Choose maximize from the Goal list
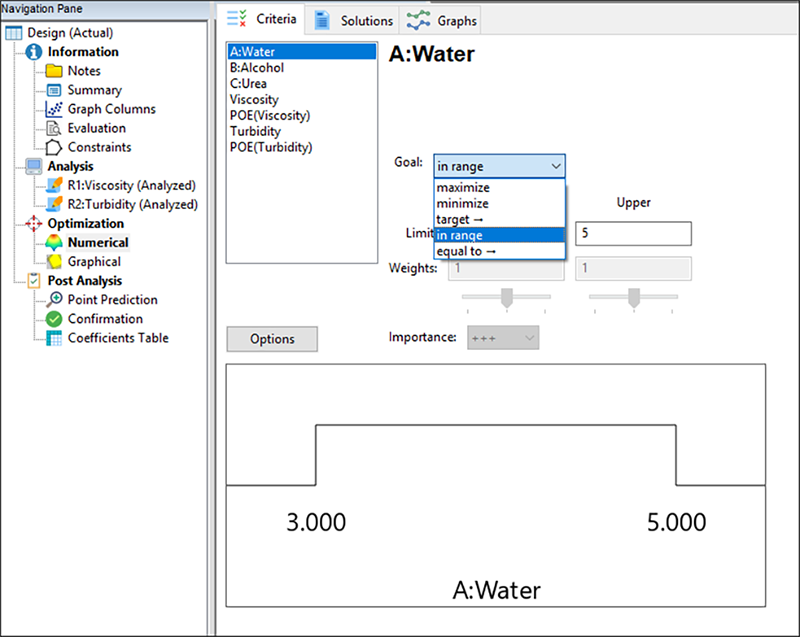 pyautogui.click(x=463, y=188)
